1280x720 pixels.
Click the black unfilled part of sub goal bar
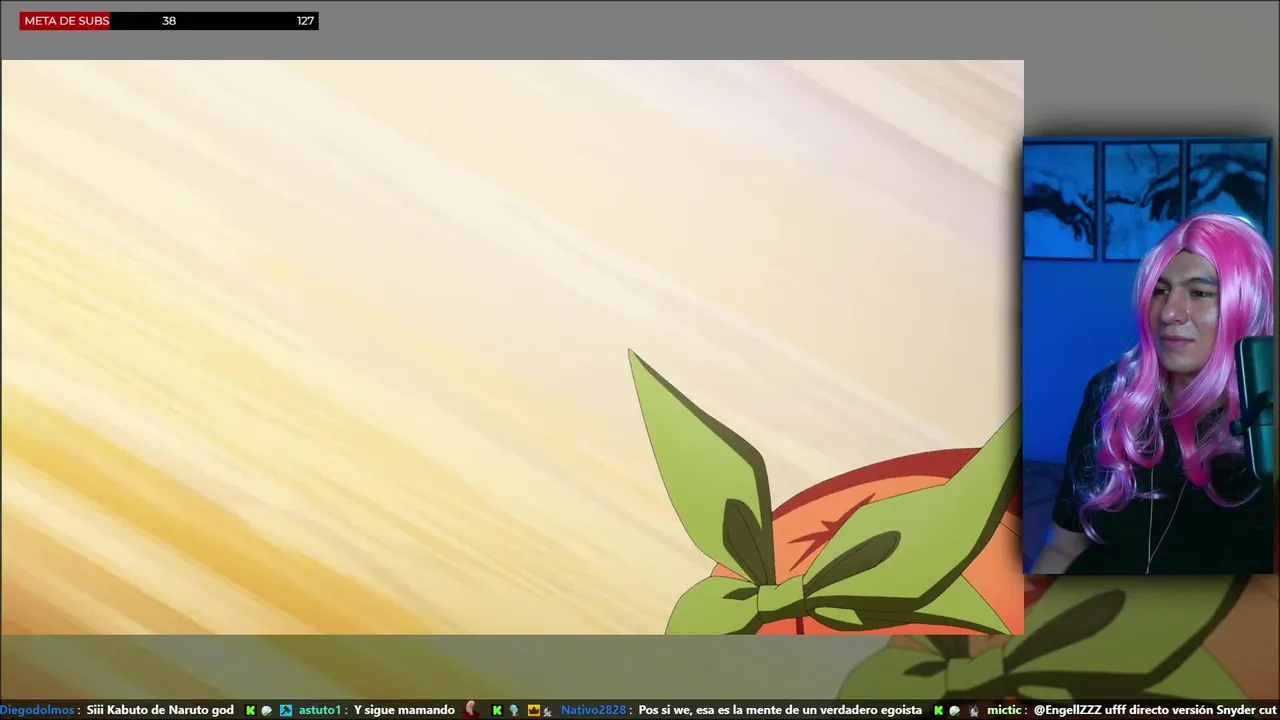(x=214, y=20)
